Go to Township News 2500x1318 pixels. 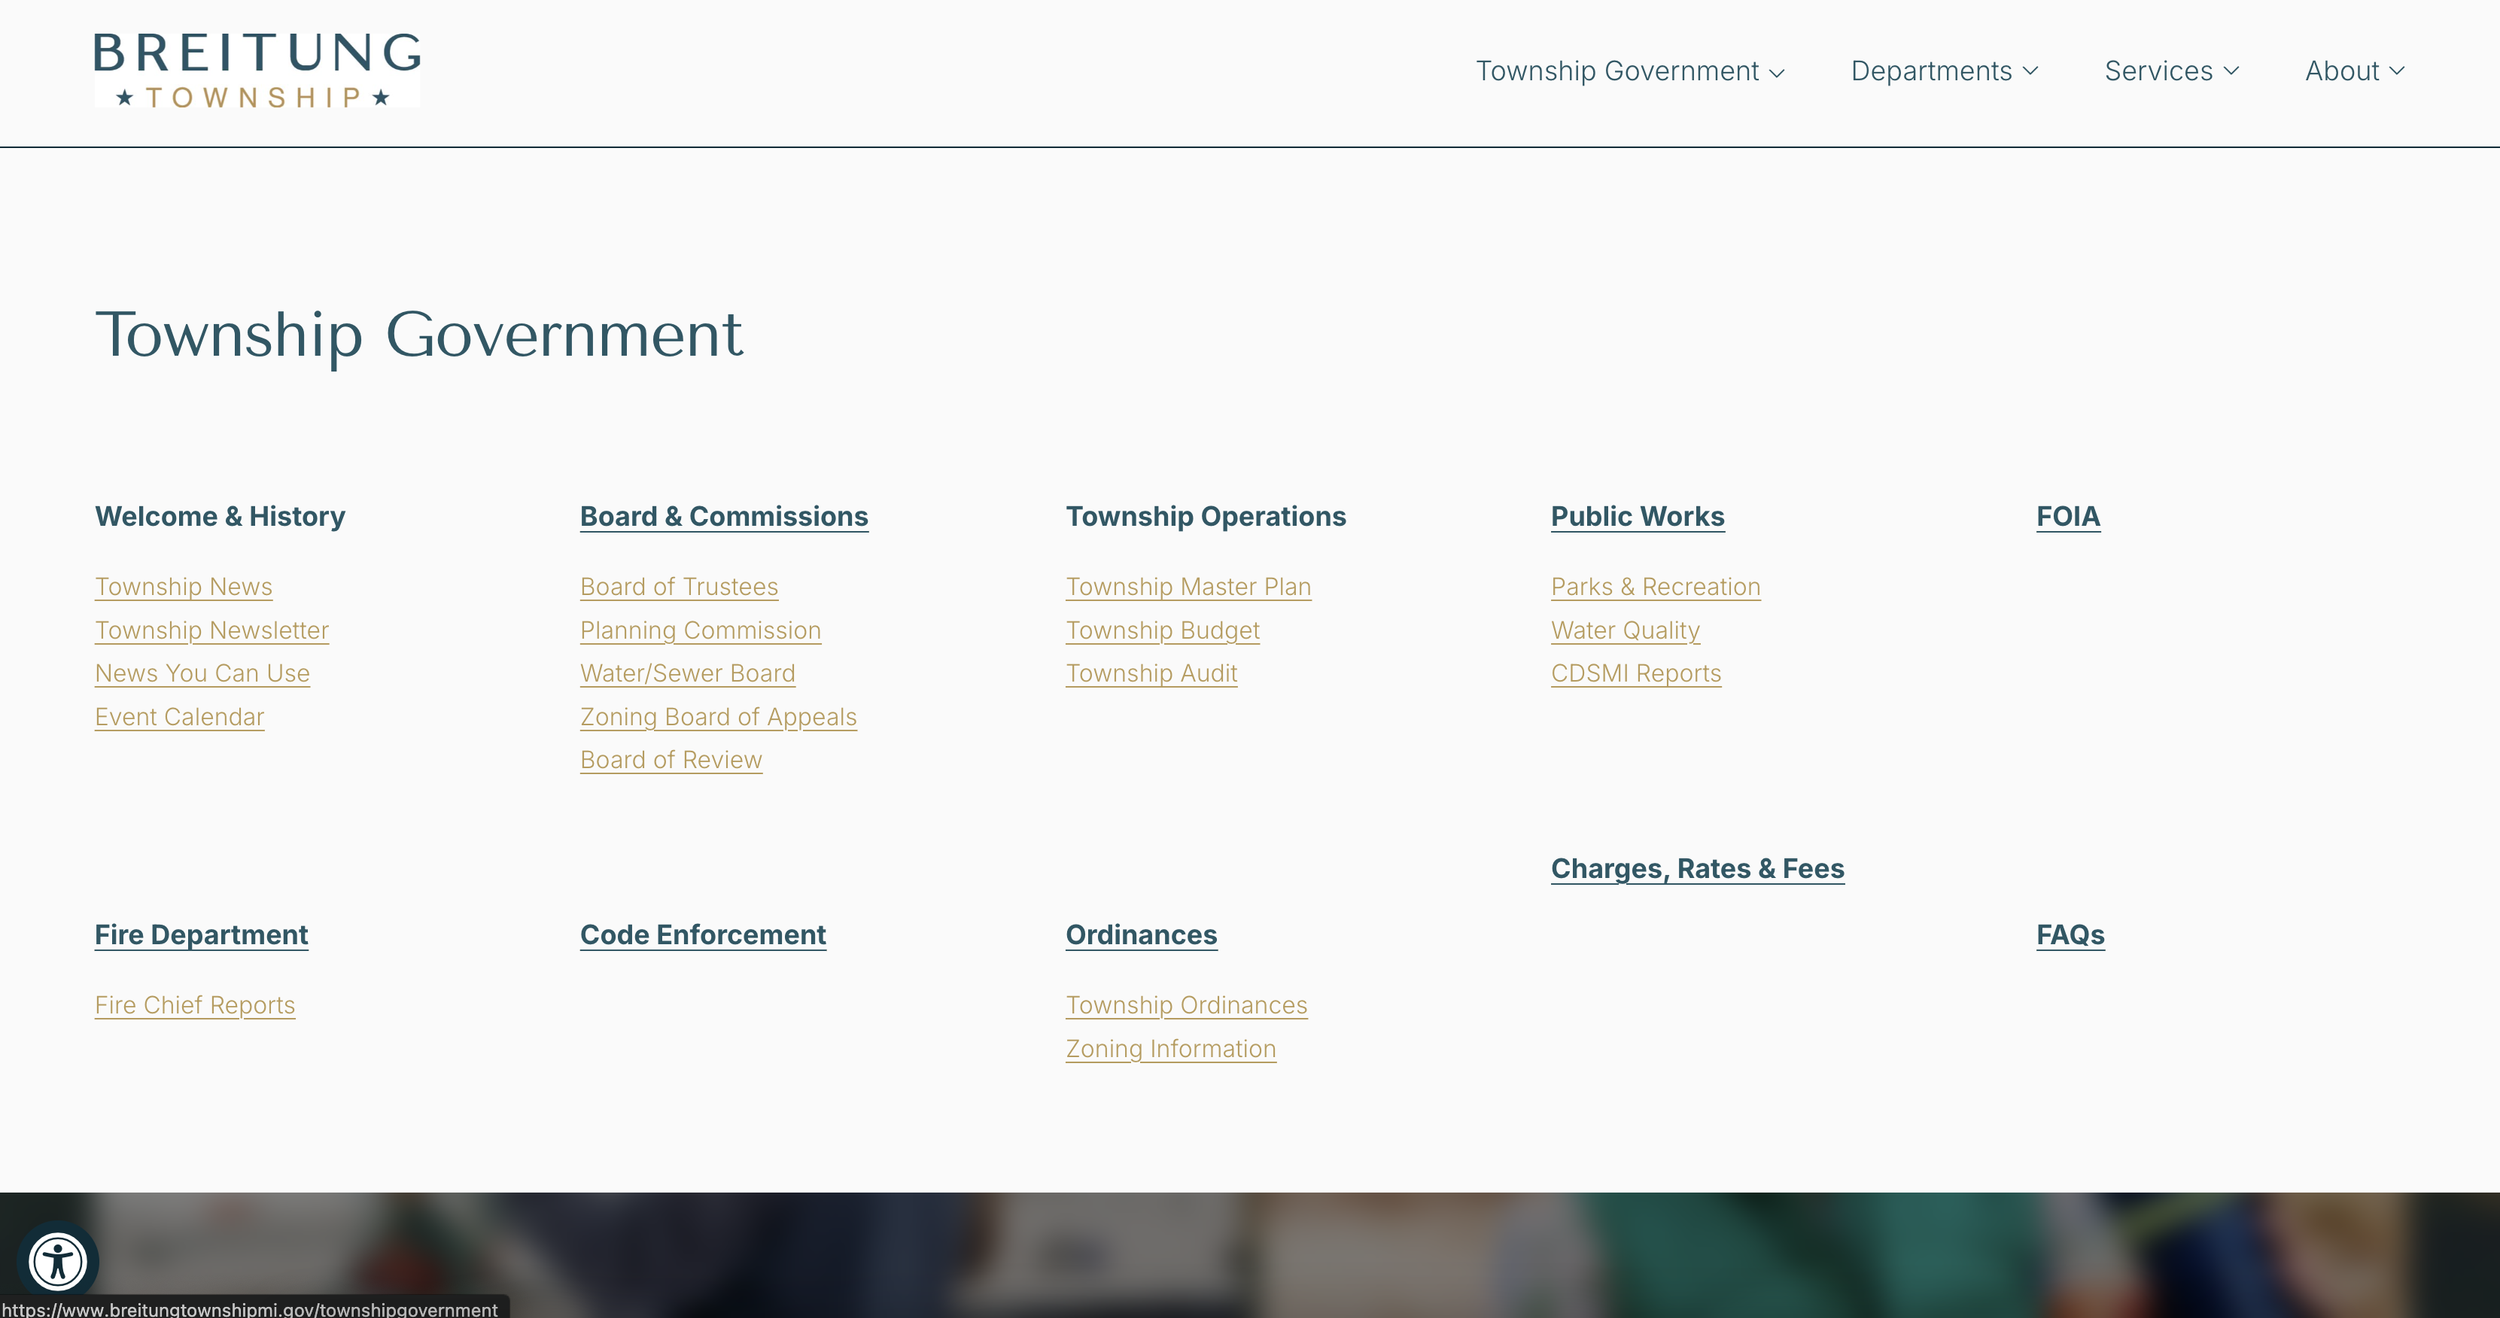pyautogui.click(x=183, y=587)
